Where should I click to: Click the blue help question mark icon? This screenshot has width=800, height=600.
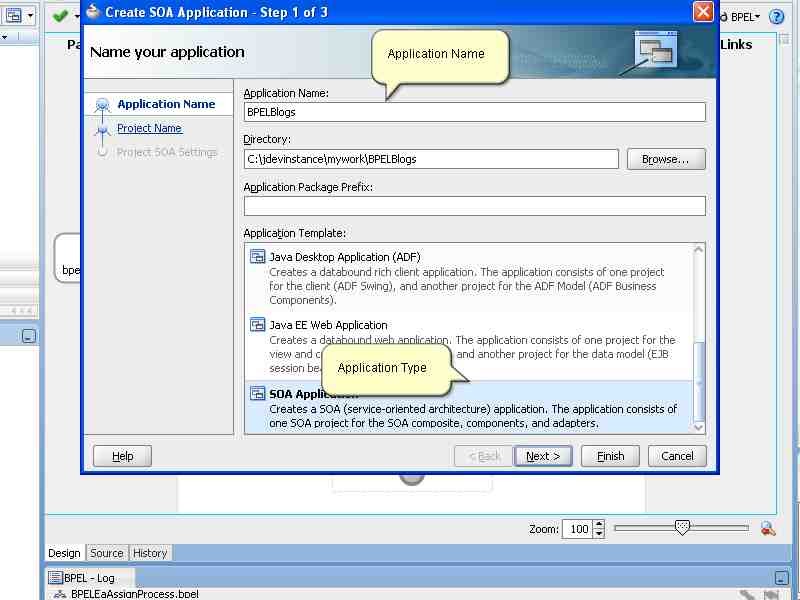(778, 17)
